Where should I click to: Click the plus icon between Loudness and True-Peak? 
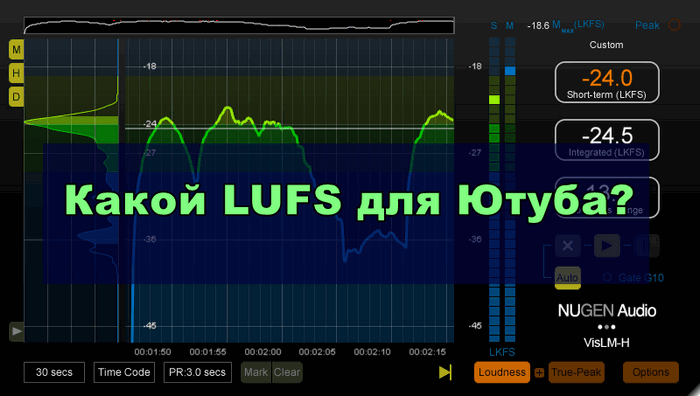[539, 373]
